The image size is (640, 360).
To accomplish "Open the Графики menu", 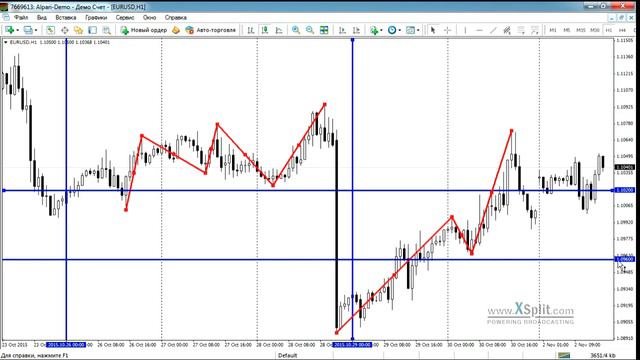I will pyautogui.click(x=96, y=18).
